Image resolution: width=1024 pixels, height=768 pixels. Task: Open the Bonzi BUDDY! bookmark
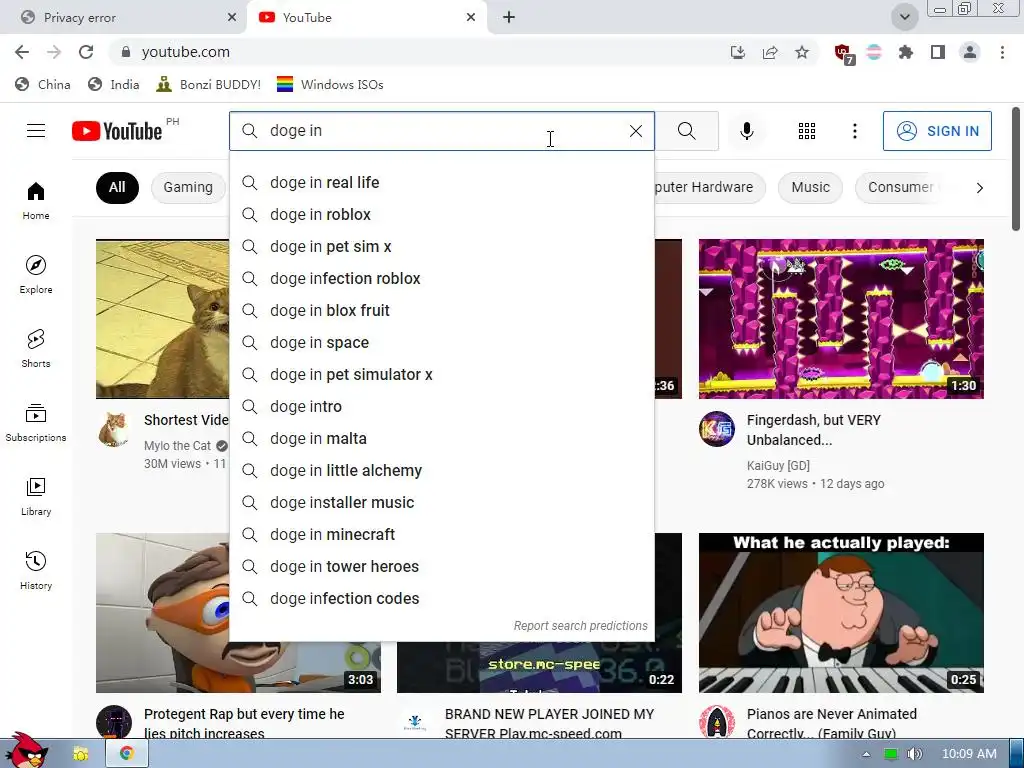209,84
